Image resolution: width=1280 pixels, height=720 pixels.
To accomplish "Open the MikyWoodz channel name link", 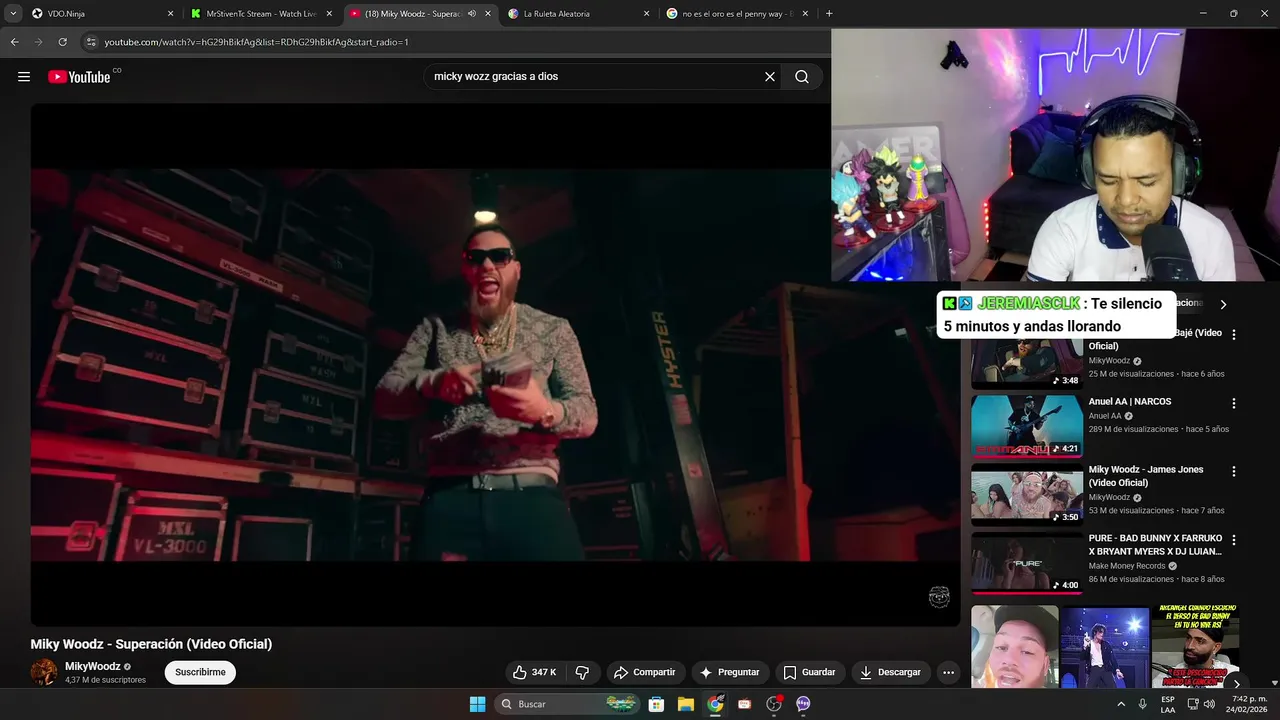I will 93,666.
